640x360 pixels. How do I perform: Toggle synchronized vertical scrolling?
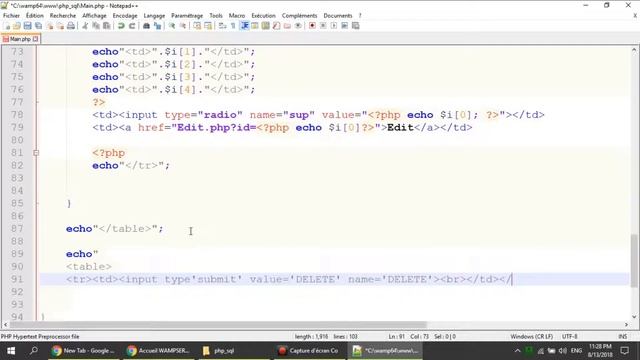click(197, 26)
